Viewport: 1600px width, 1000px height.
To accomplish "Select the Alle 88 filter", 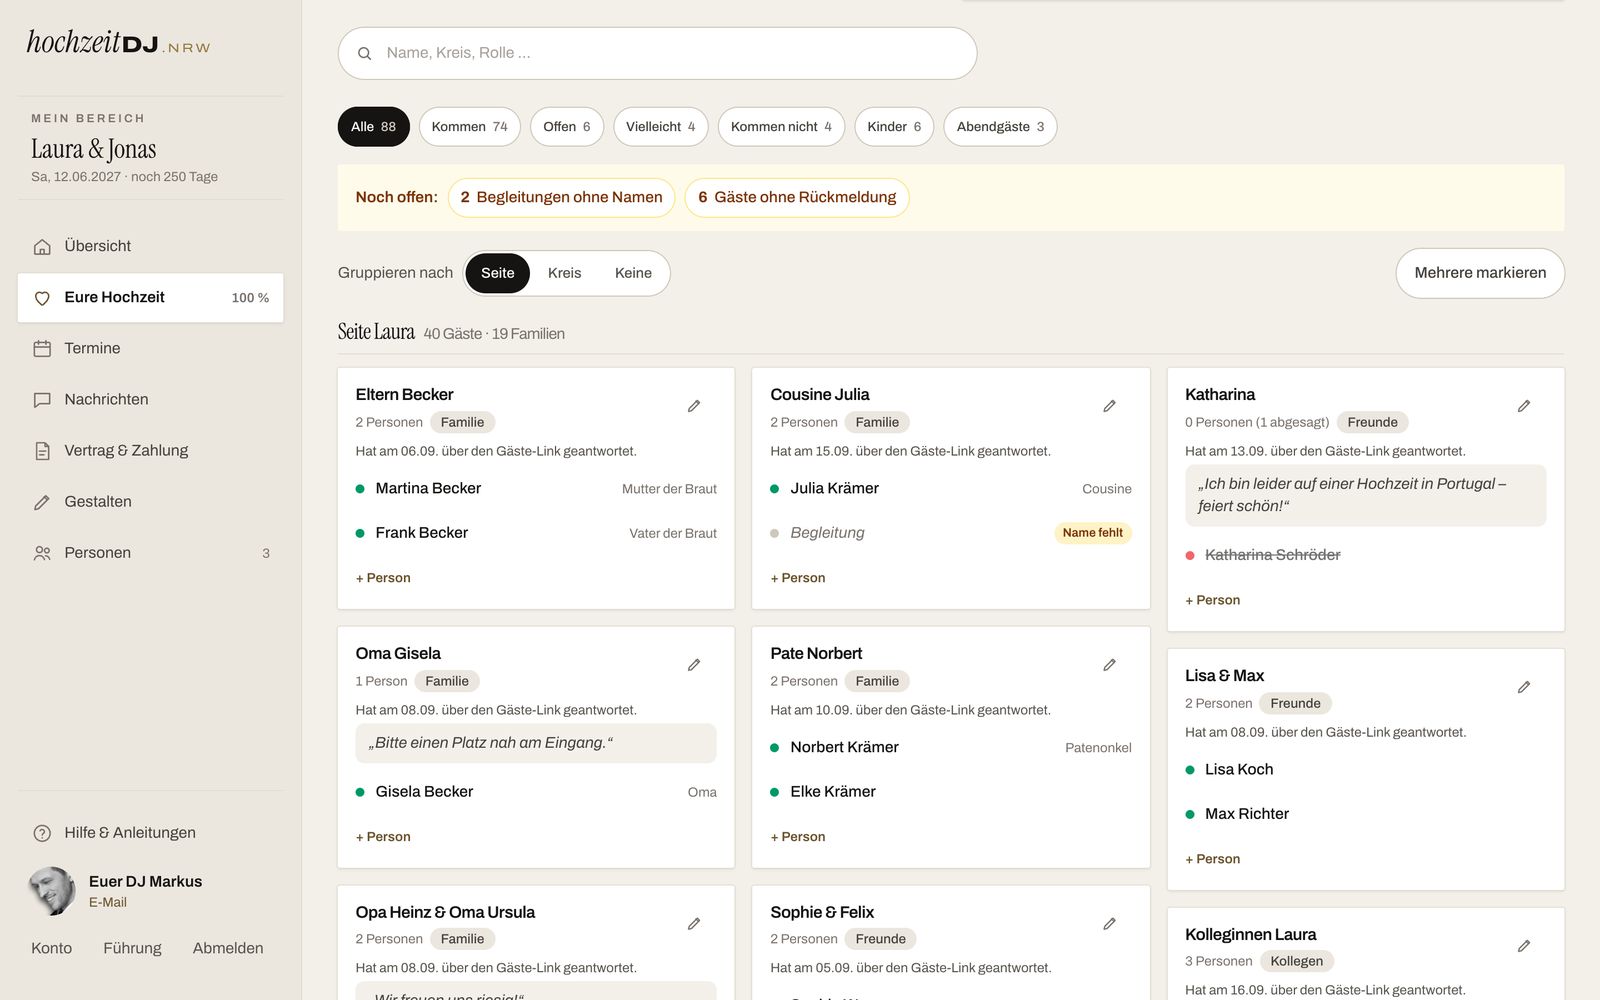I will 374,127.
